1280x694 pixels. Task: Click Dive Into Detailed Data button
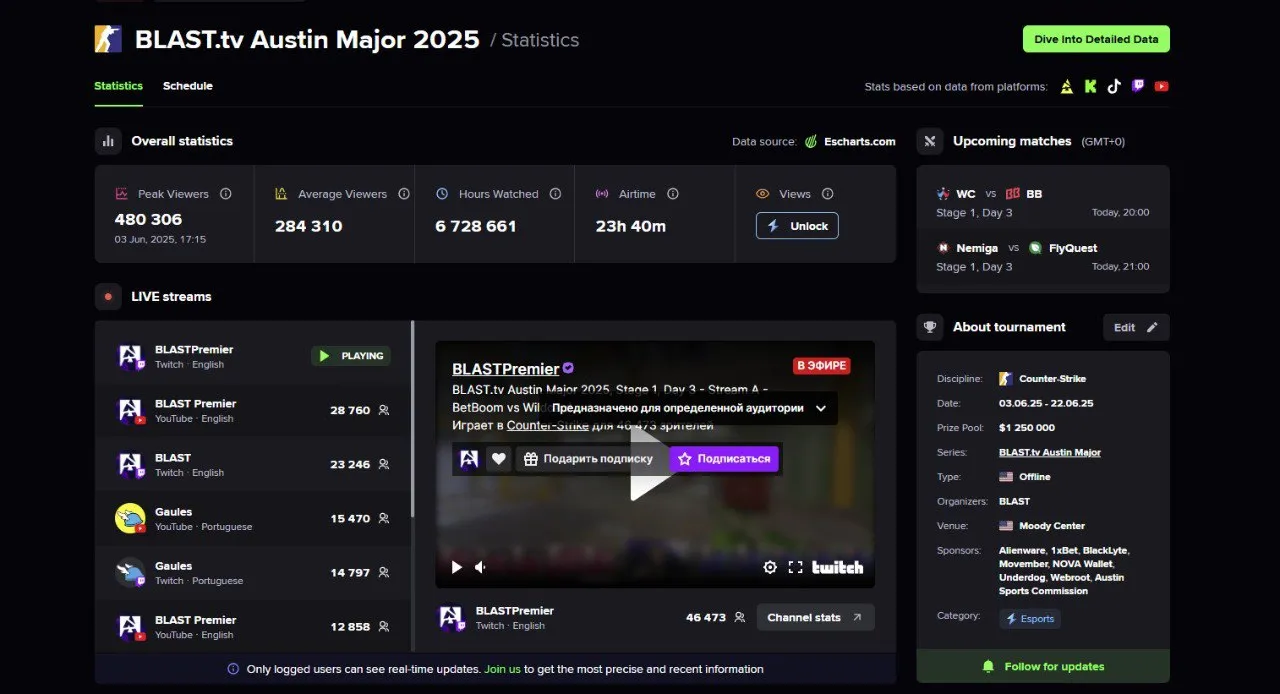point(1096,39)
